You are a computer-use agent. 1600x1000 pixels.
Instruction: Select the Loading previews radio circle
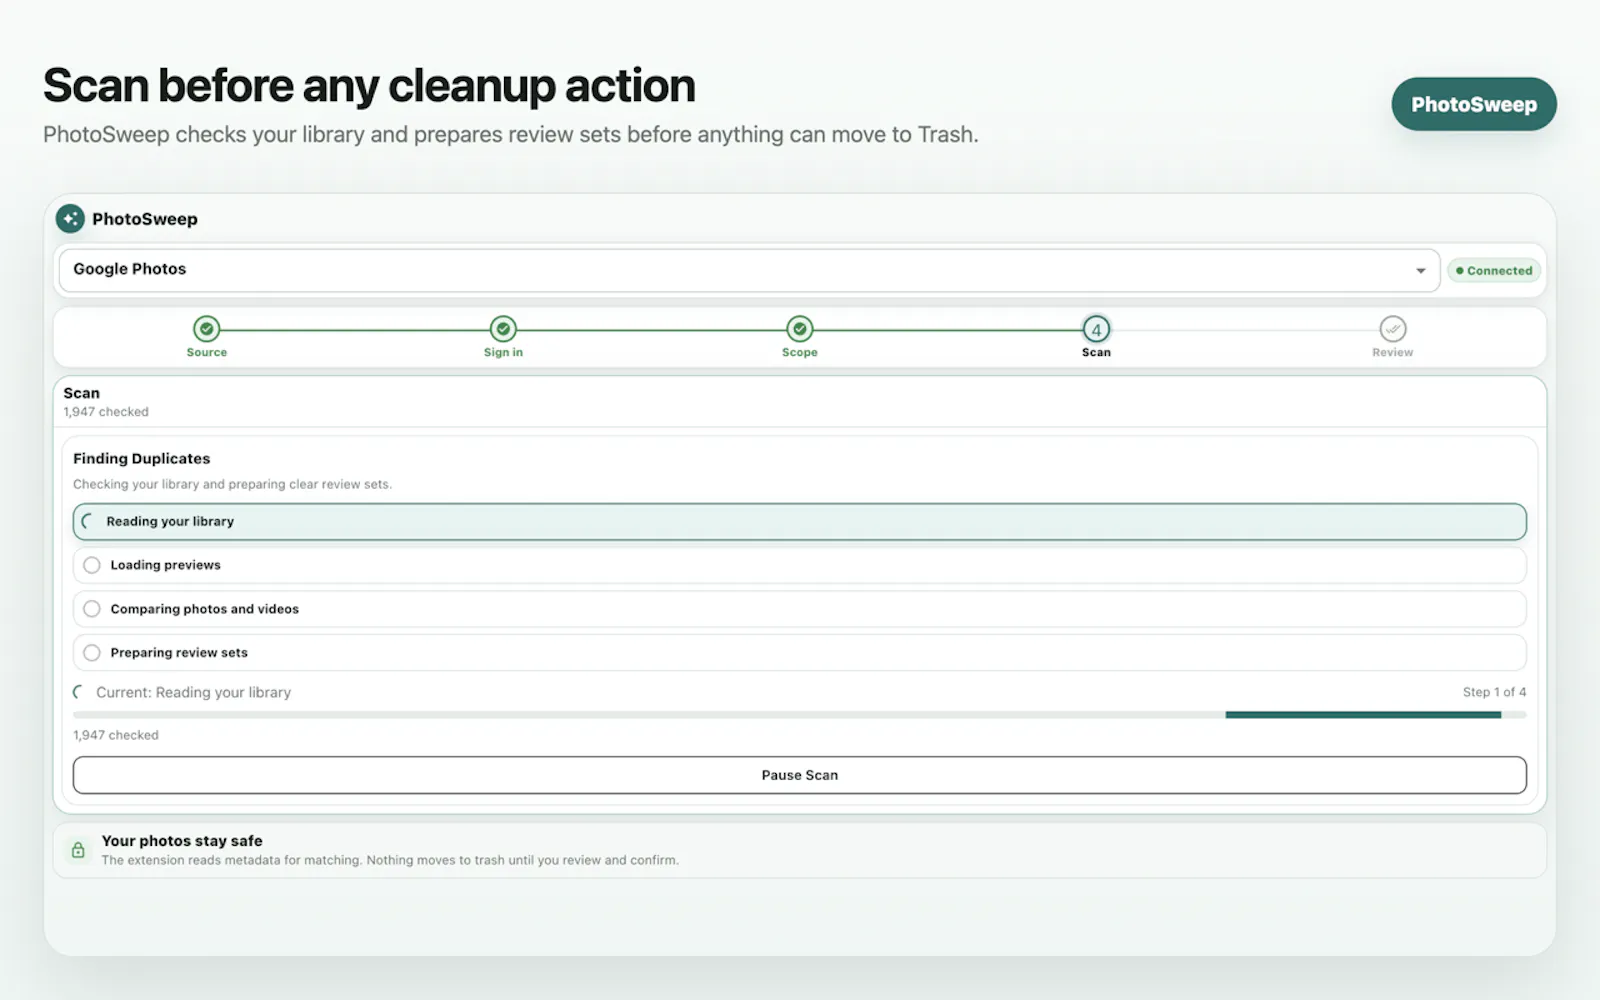(x=92, y=565)
